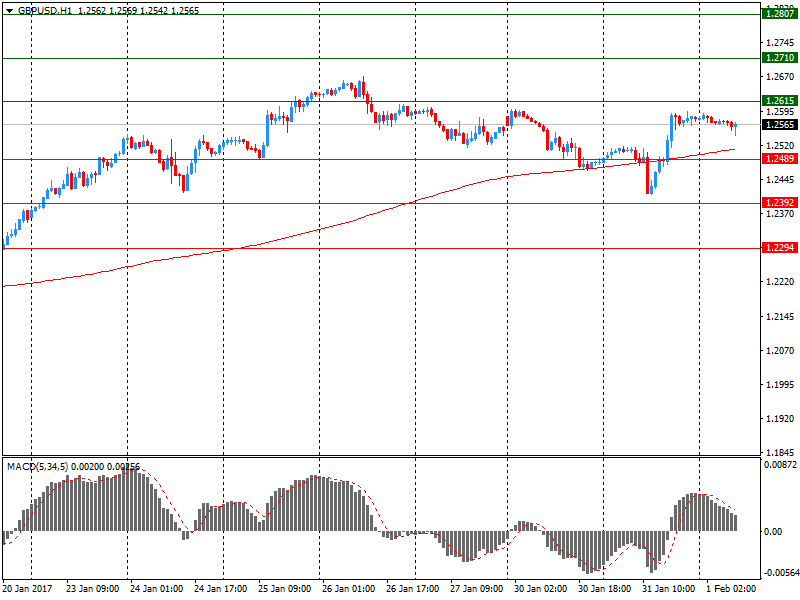Click the 0.00 MACD zero level label
Viewport: 800px width, 600px height.
pyautogui.click(x=773, y=532)
